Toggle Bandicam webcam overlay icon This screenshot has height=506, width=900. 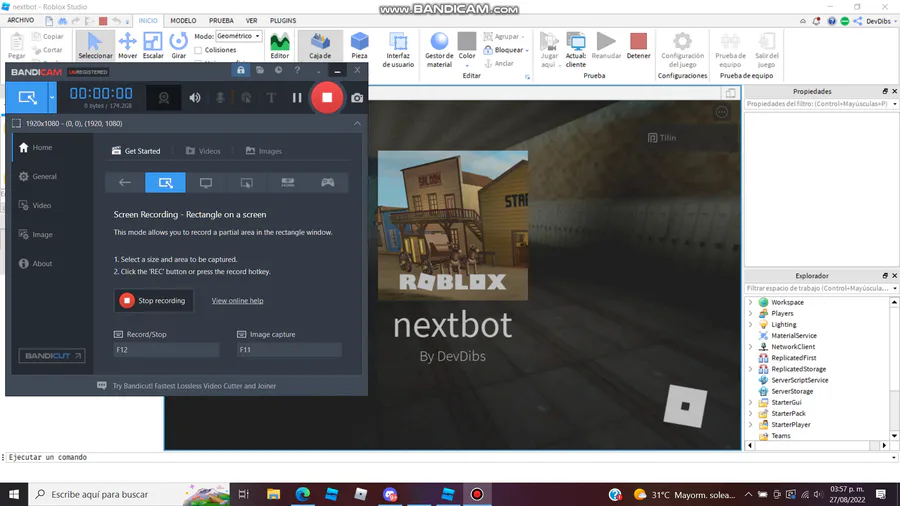pyautogui.click(x=164, y=98)
